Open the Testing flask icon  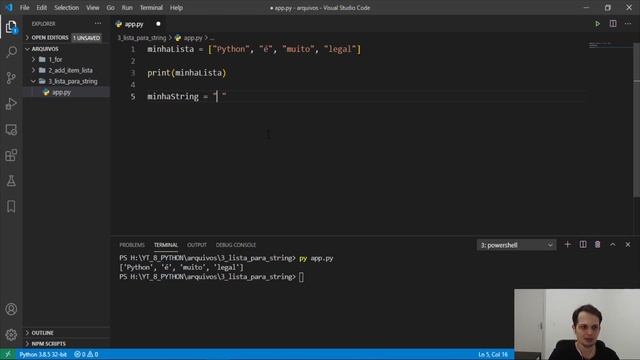11,181
